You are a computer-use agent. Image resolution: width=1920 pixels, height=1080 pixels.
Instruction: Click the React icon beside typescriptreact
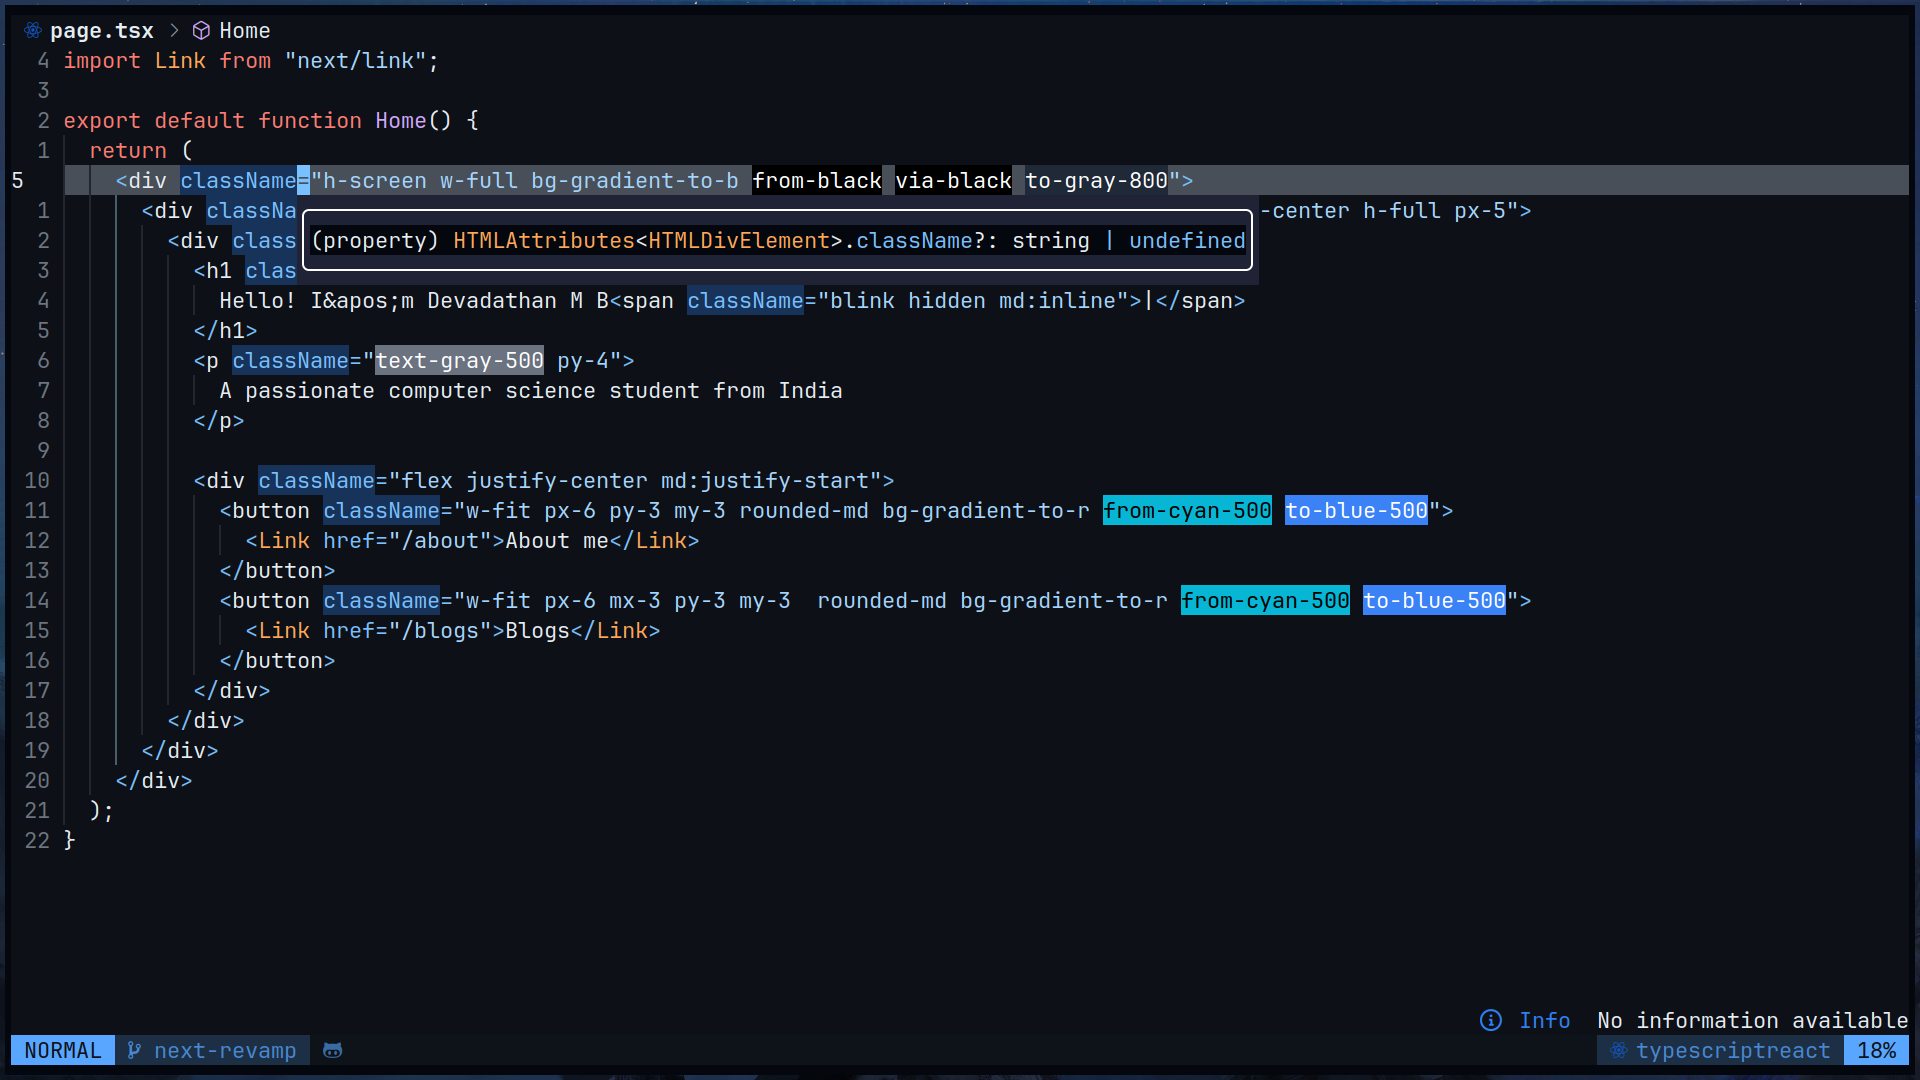click(1618, 1050)
